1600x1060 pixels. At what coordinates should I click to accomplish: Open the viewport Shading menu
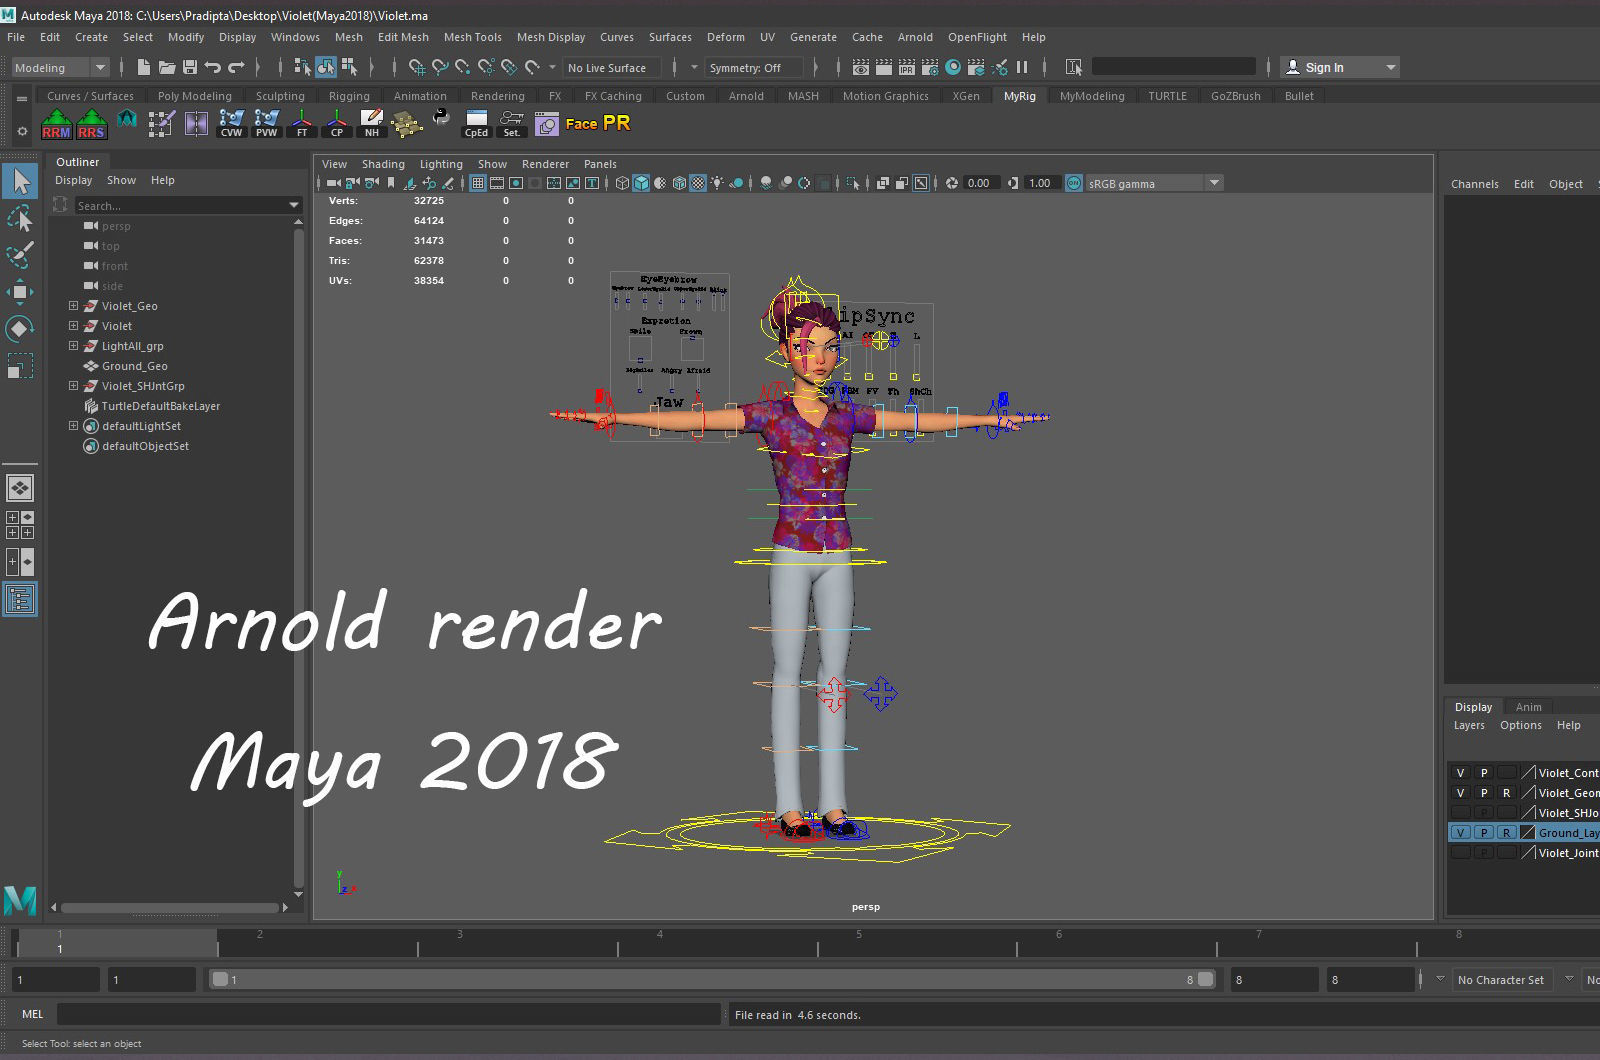(383, 164)
